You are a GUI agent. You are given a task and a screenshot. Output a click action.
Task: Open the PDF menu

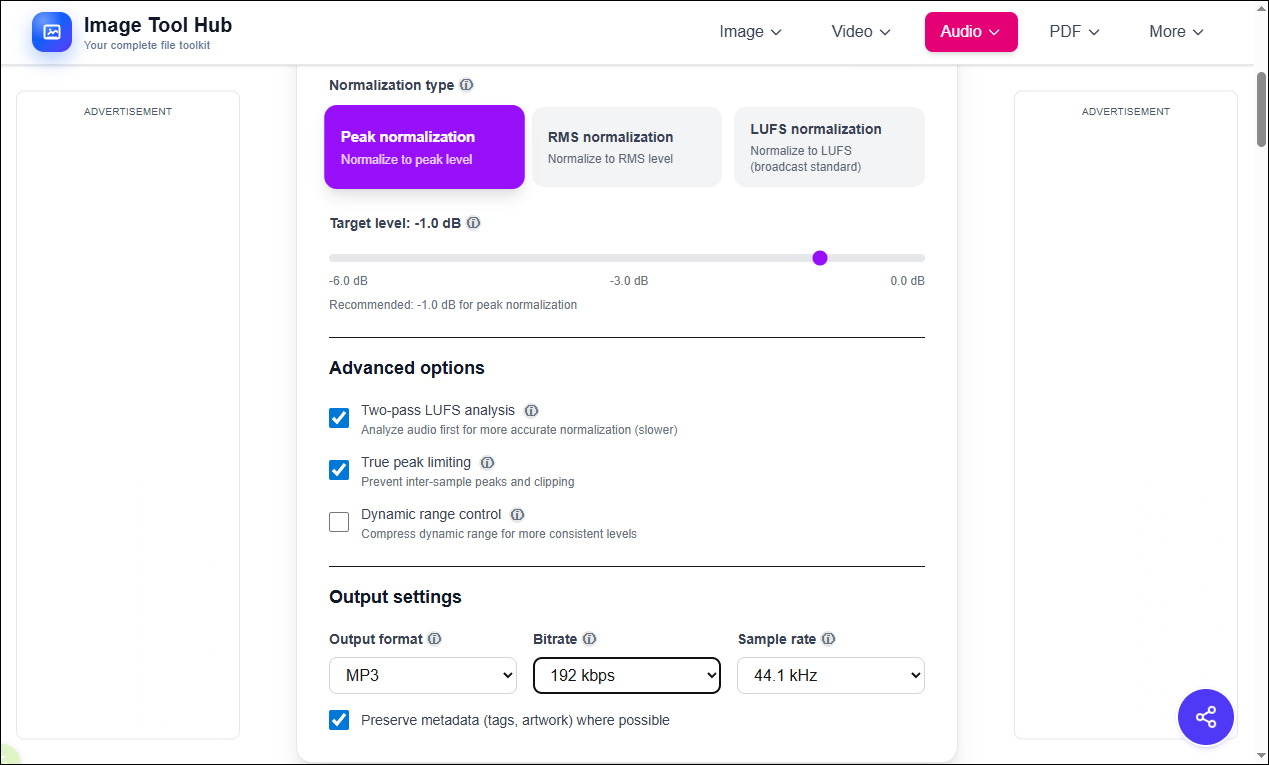point(1073,31)
